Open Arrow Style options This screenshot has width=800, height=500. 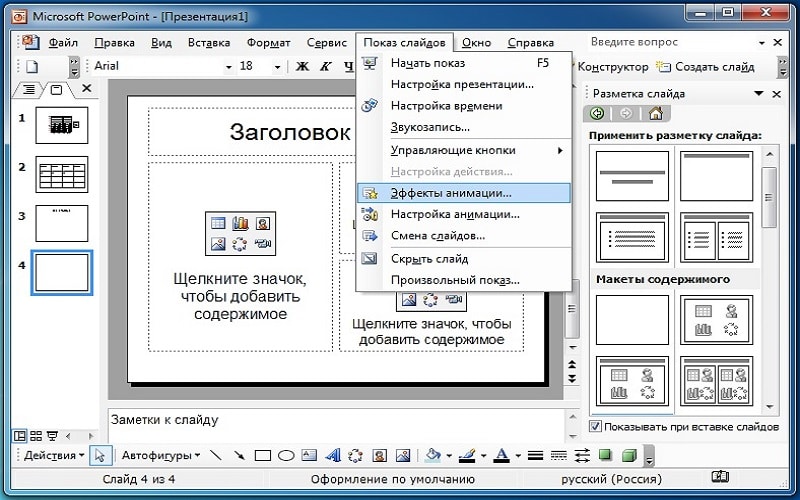coord(582,455)
